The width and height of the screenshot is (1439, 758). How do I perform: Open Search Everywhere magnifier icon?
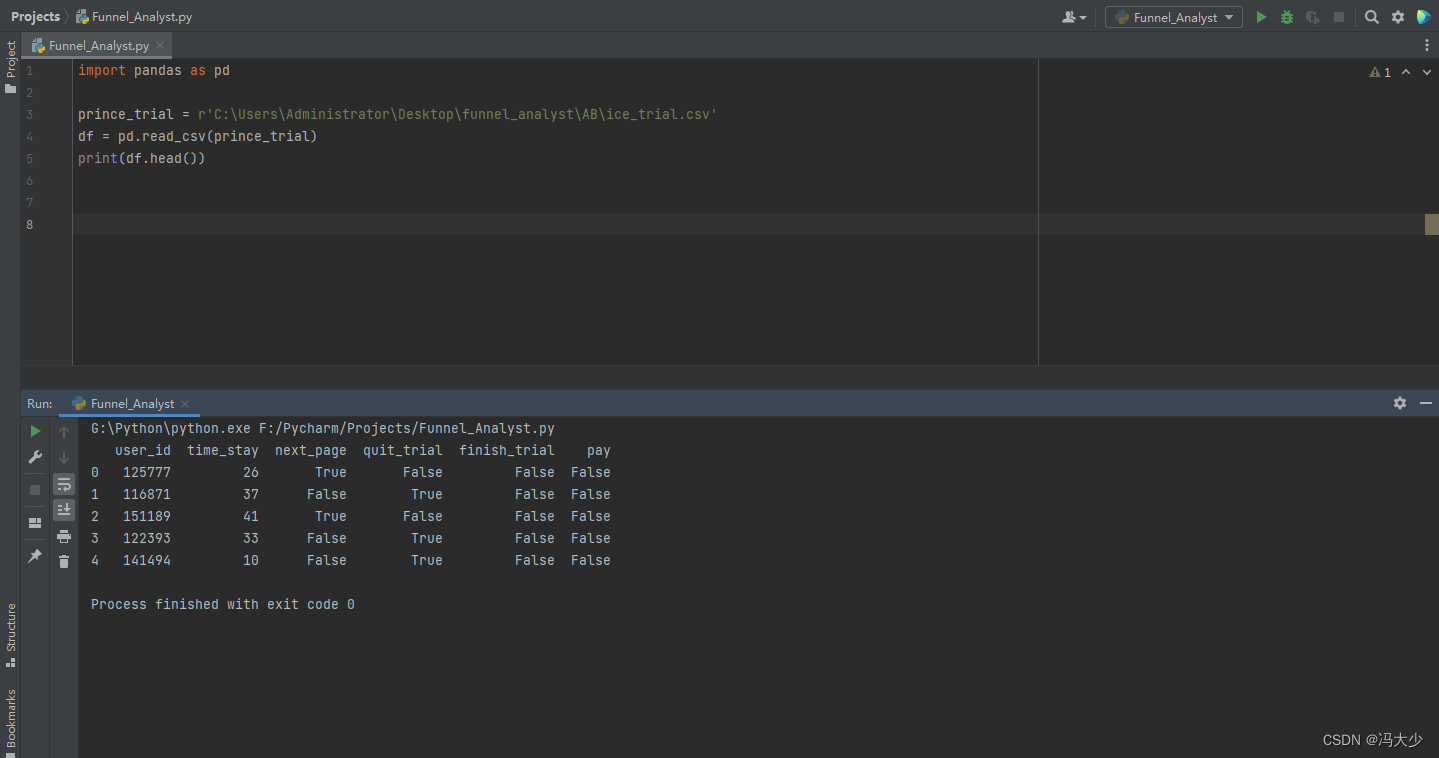tap(1372, 17)
